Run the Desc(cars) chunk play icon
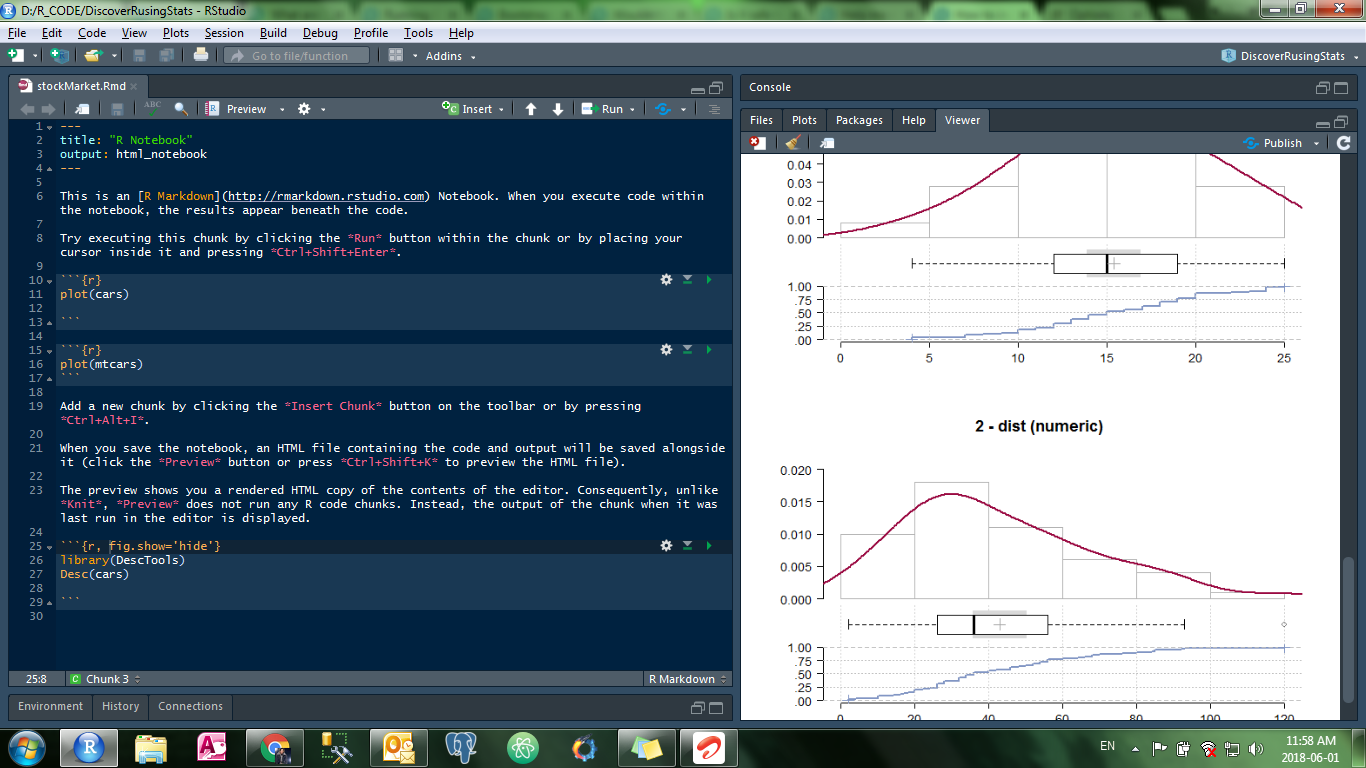This screenshot has height=768, width=1366. (709, 546)
